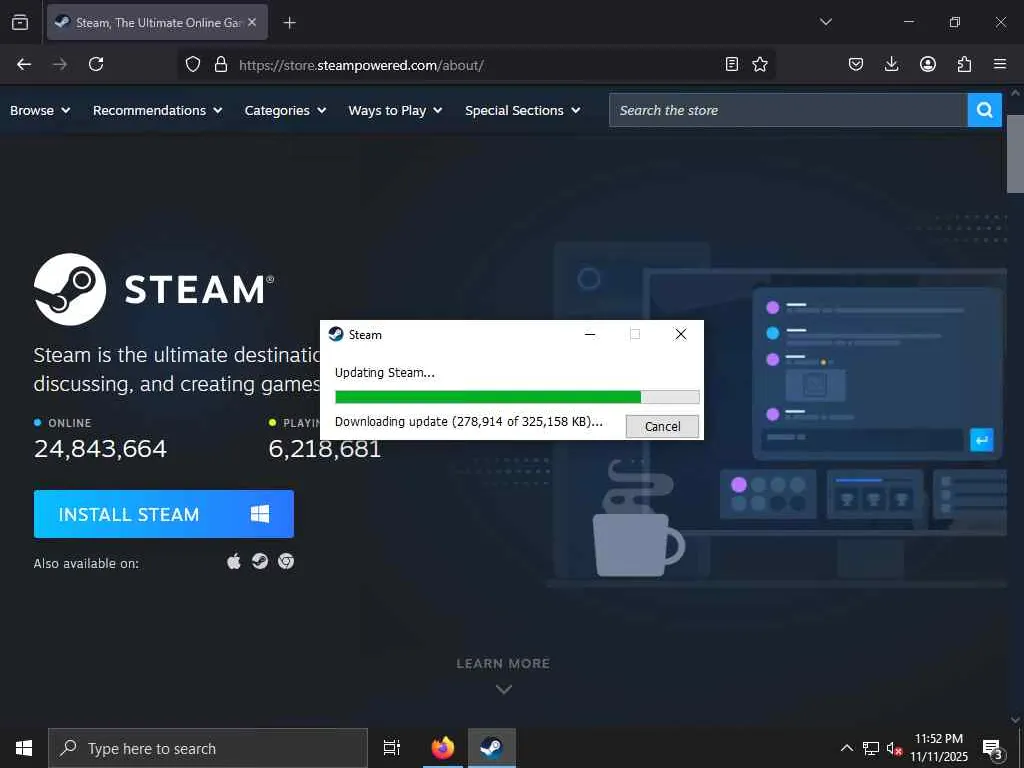The image size is (1024, 768).
Task: Show site security padlock info
Action: (221, 64)
